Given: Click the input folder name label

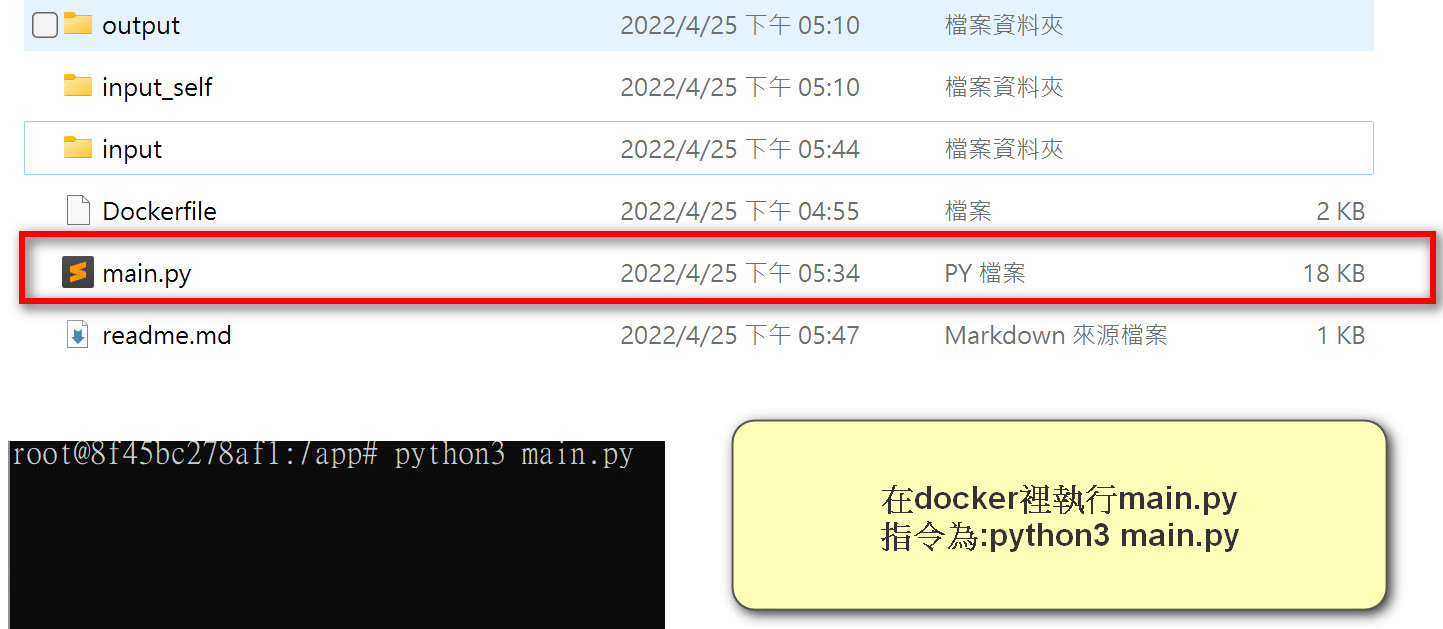Looking at the screenshot, I should tap(132, 150).
